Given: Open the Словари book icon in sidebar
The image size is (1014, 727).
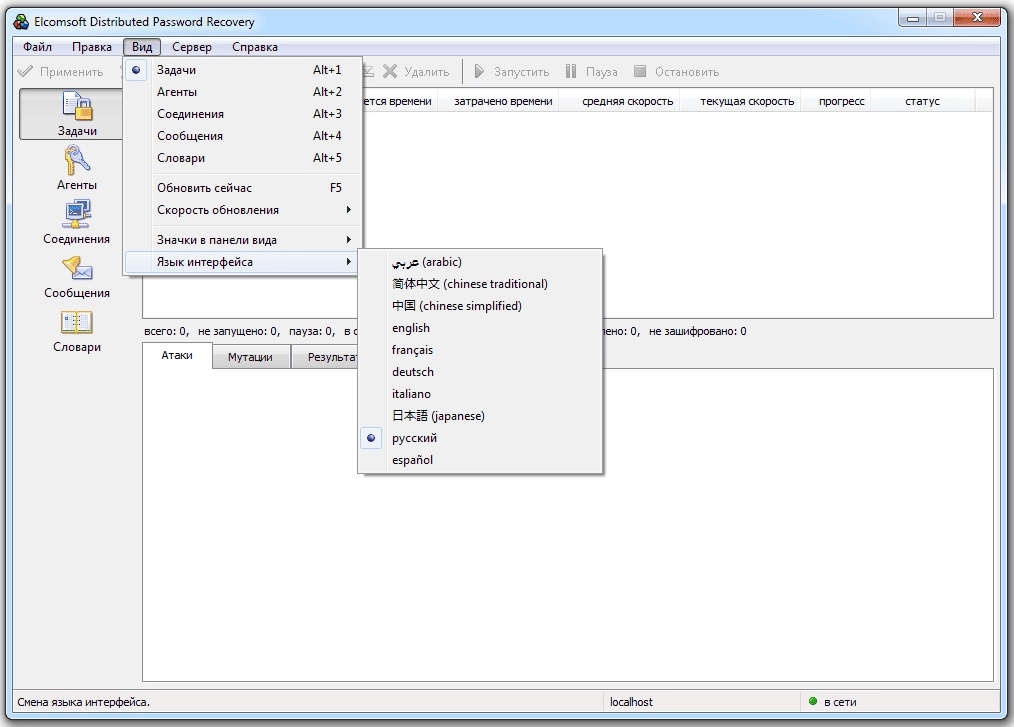Looking at the screenshot, I should (77, 322).
